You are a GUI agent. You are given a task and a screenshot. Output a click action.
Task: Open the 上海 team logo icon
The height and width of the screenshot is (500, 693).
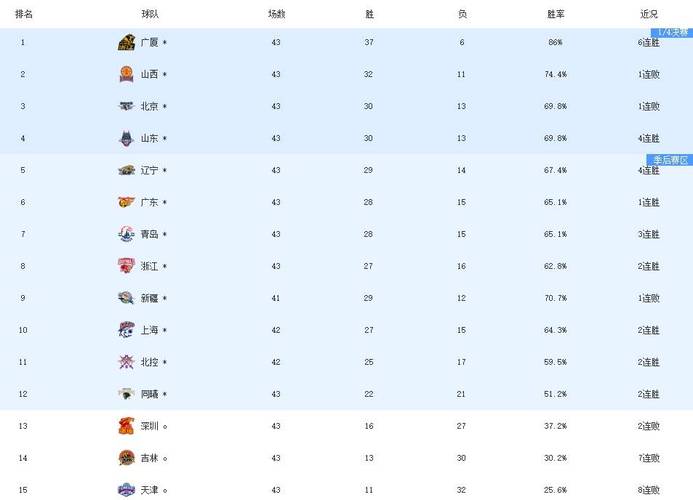(126, 330)
